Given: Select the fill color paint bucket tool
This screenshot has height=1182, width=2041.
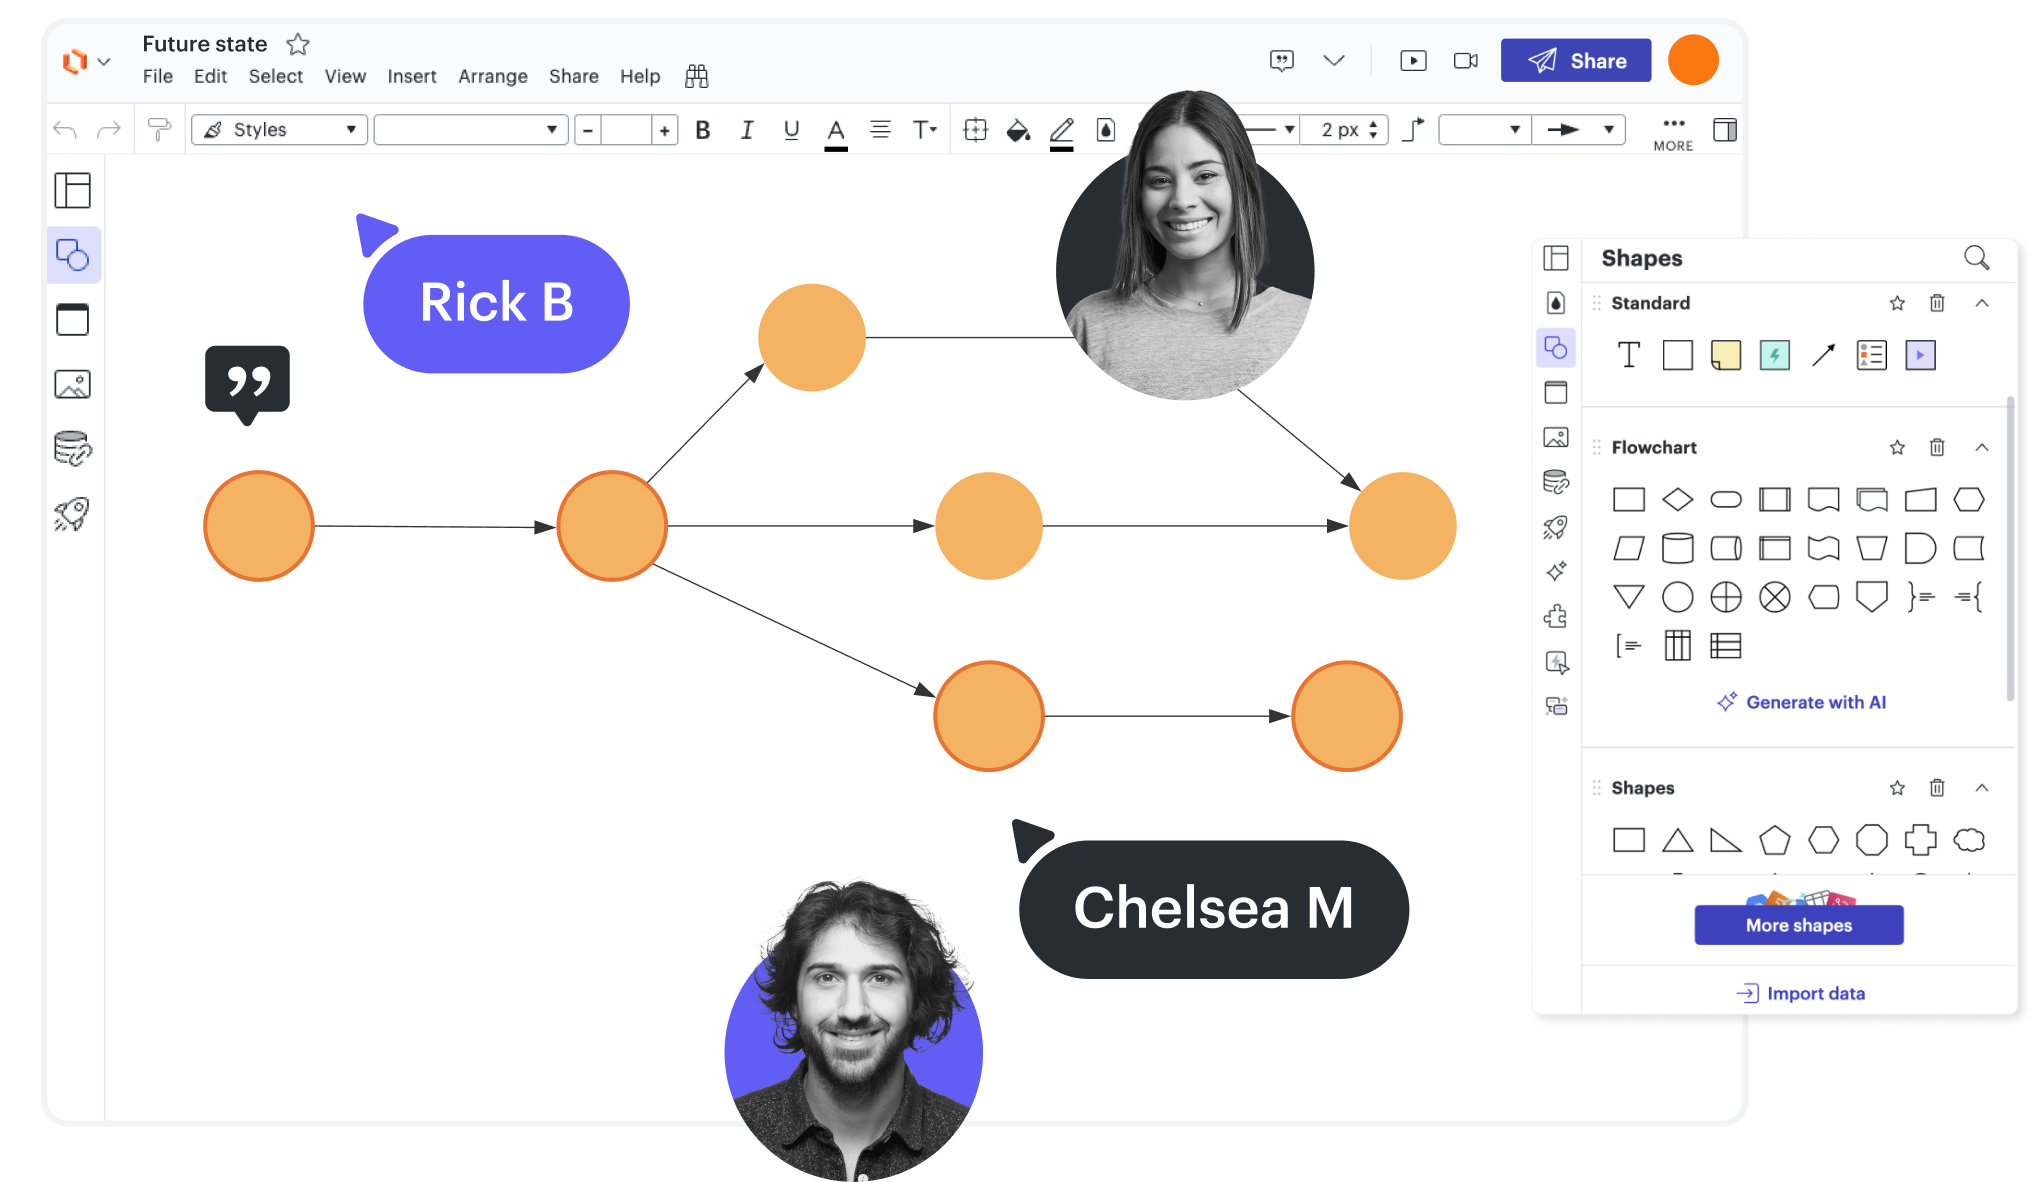Looking at the screenshot, I should [x=1018, y=130].
